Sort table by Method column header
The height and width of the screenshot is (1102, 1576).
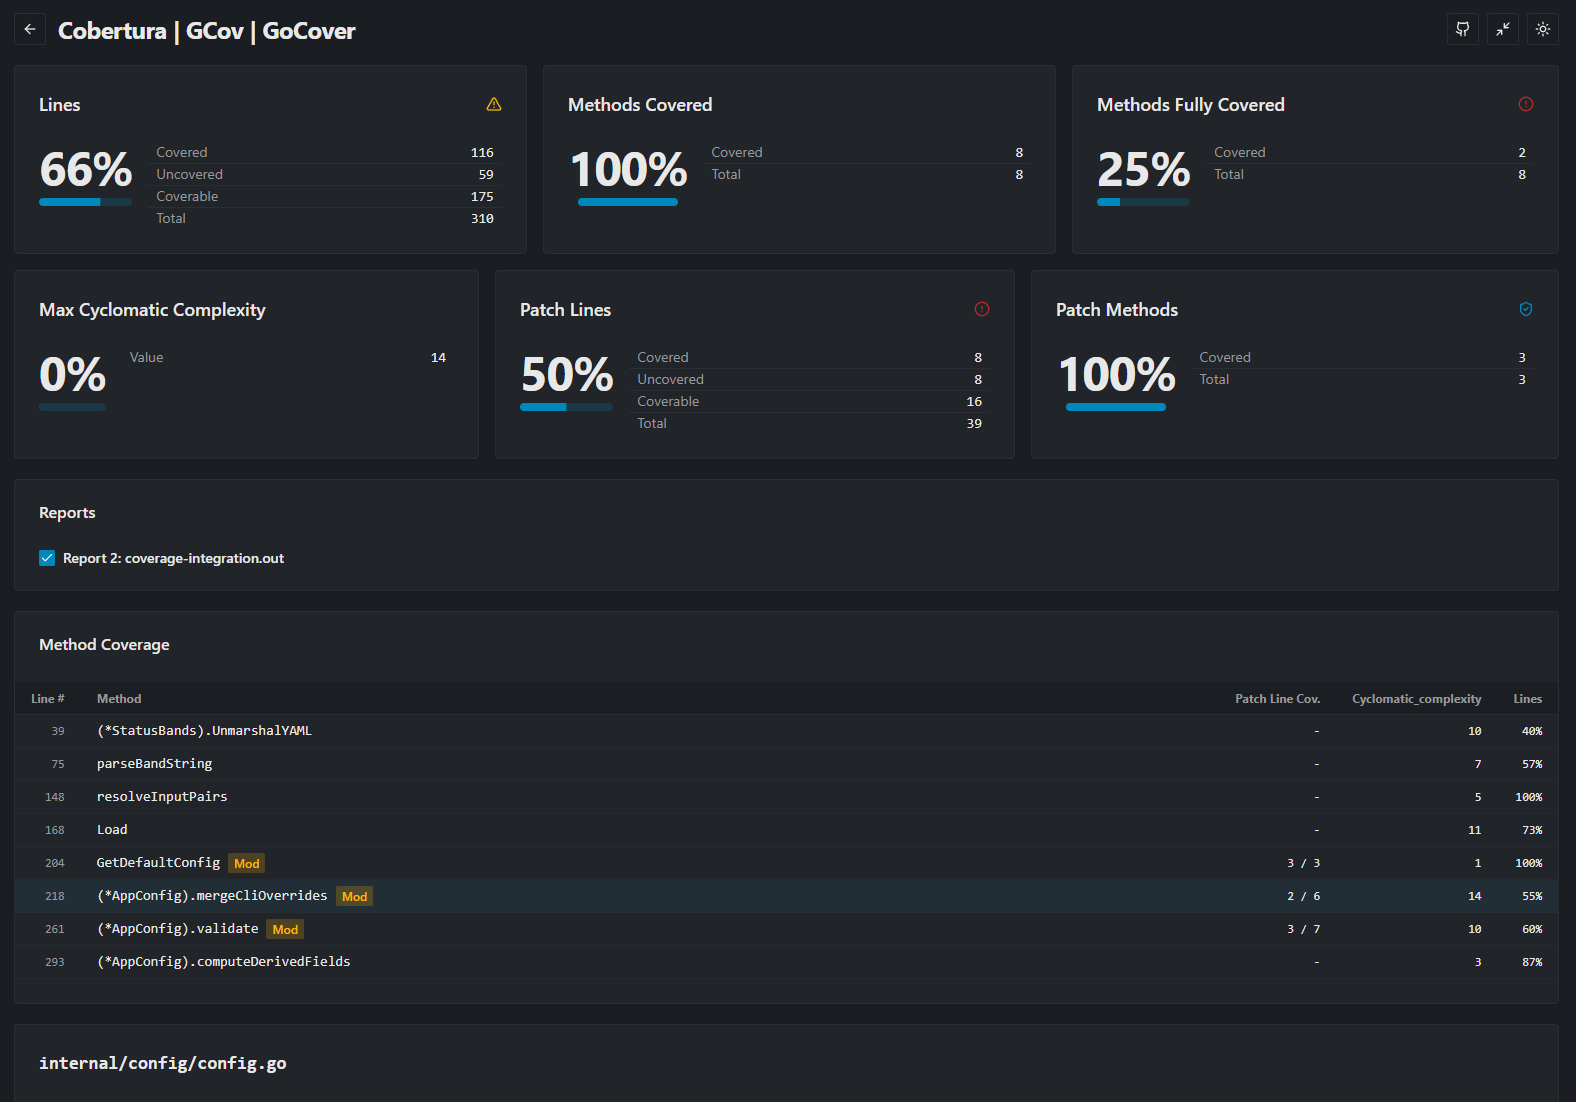coord(119,699)
